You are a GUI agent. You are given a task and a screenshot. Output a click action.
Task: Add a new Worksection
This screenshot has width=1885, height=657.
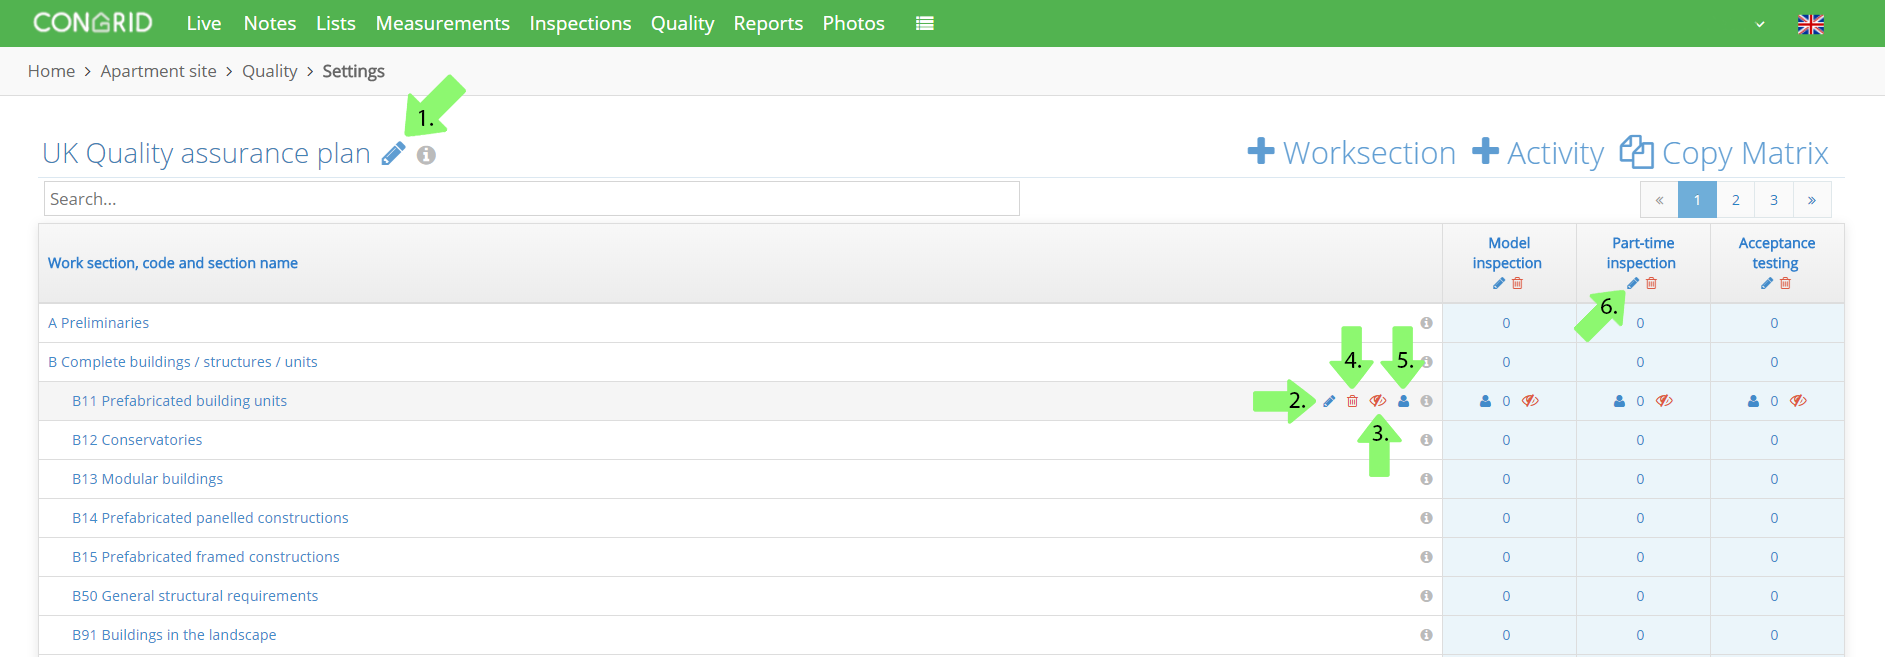tap(1352, 153)
